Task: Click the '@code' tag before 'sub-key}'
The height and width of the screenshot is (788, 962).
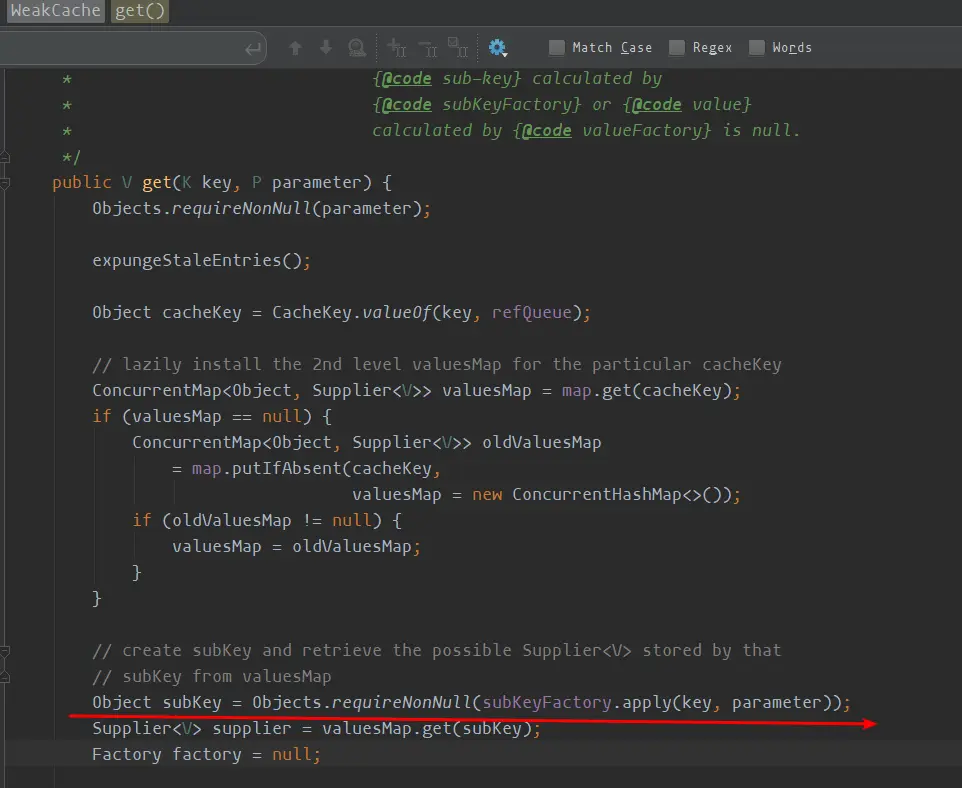Action: 407,79
